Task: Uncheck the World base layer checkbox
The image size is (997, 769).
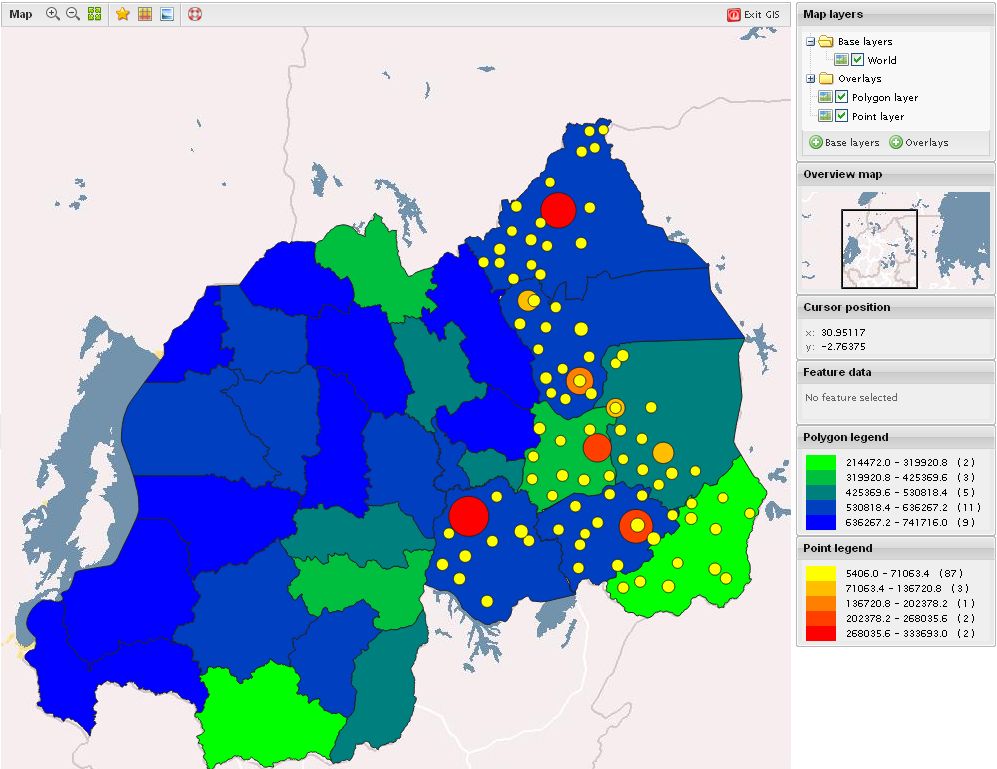Action: point(857,60)
